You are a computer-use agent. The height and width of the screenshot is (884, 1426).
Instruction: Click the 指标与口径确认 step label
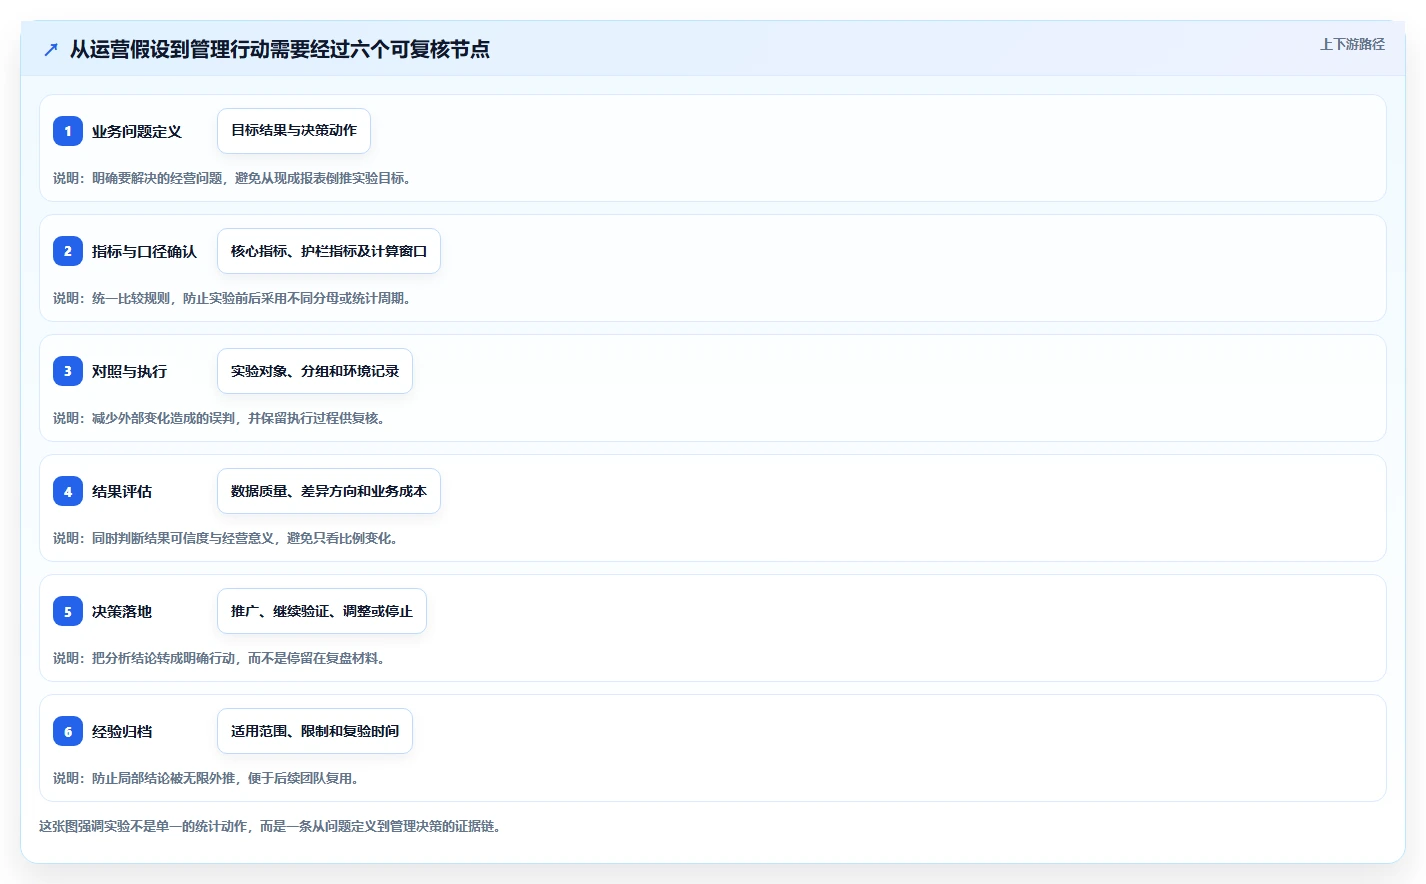coord(144,251)
